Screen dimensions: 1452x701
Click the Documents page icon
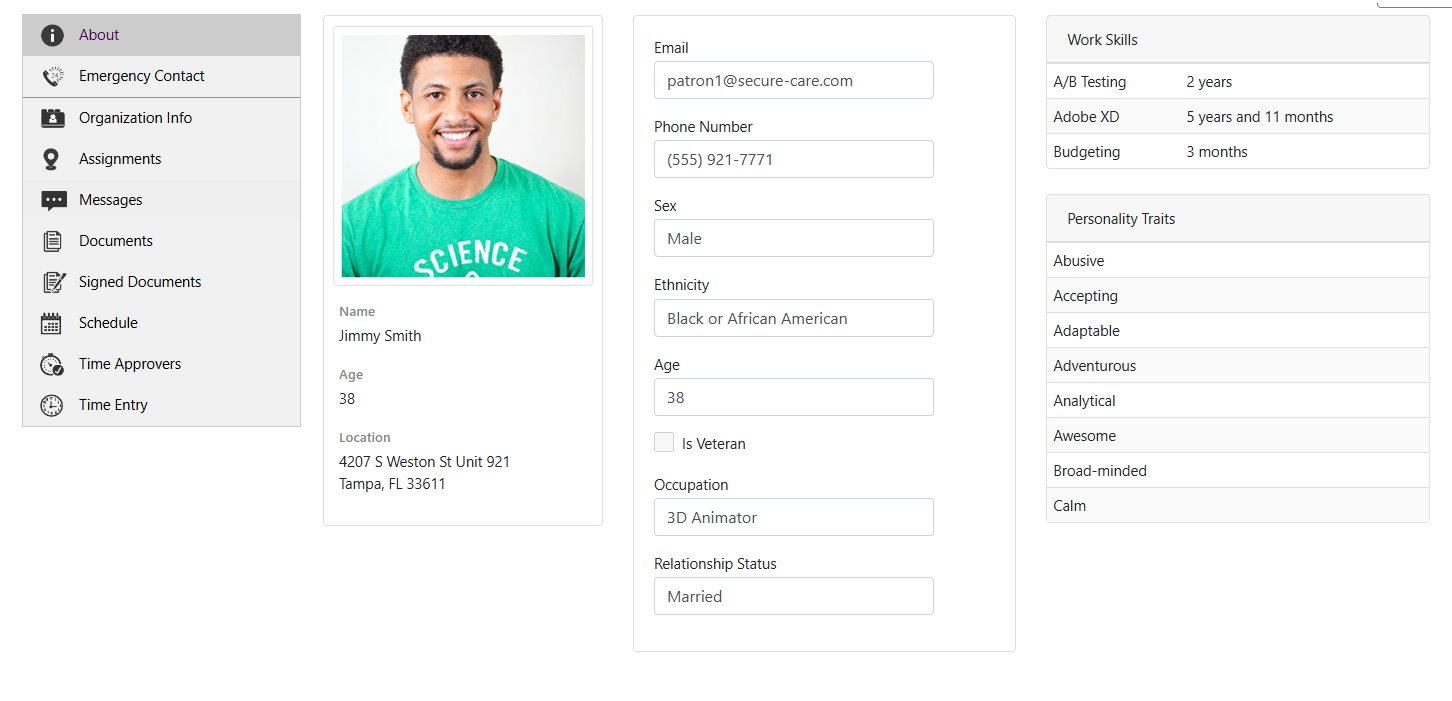[x=51, y=240]
